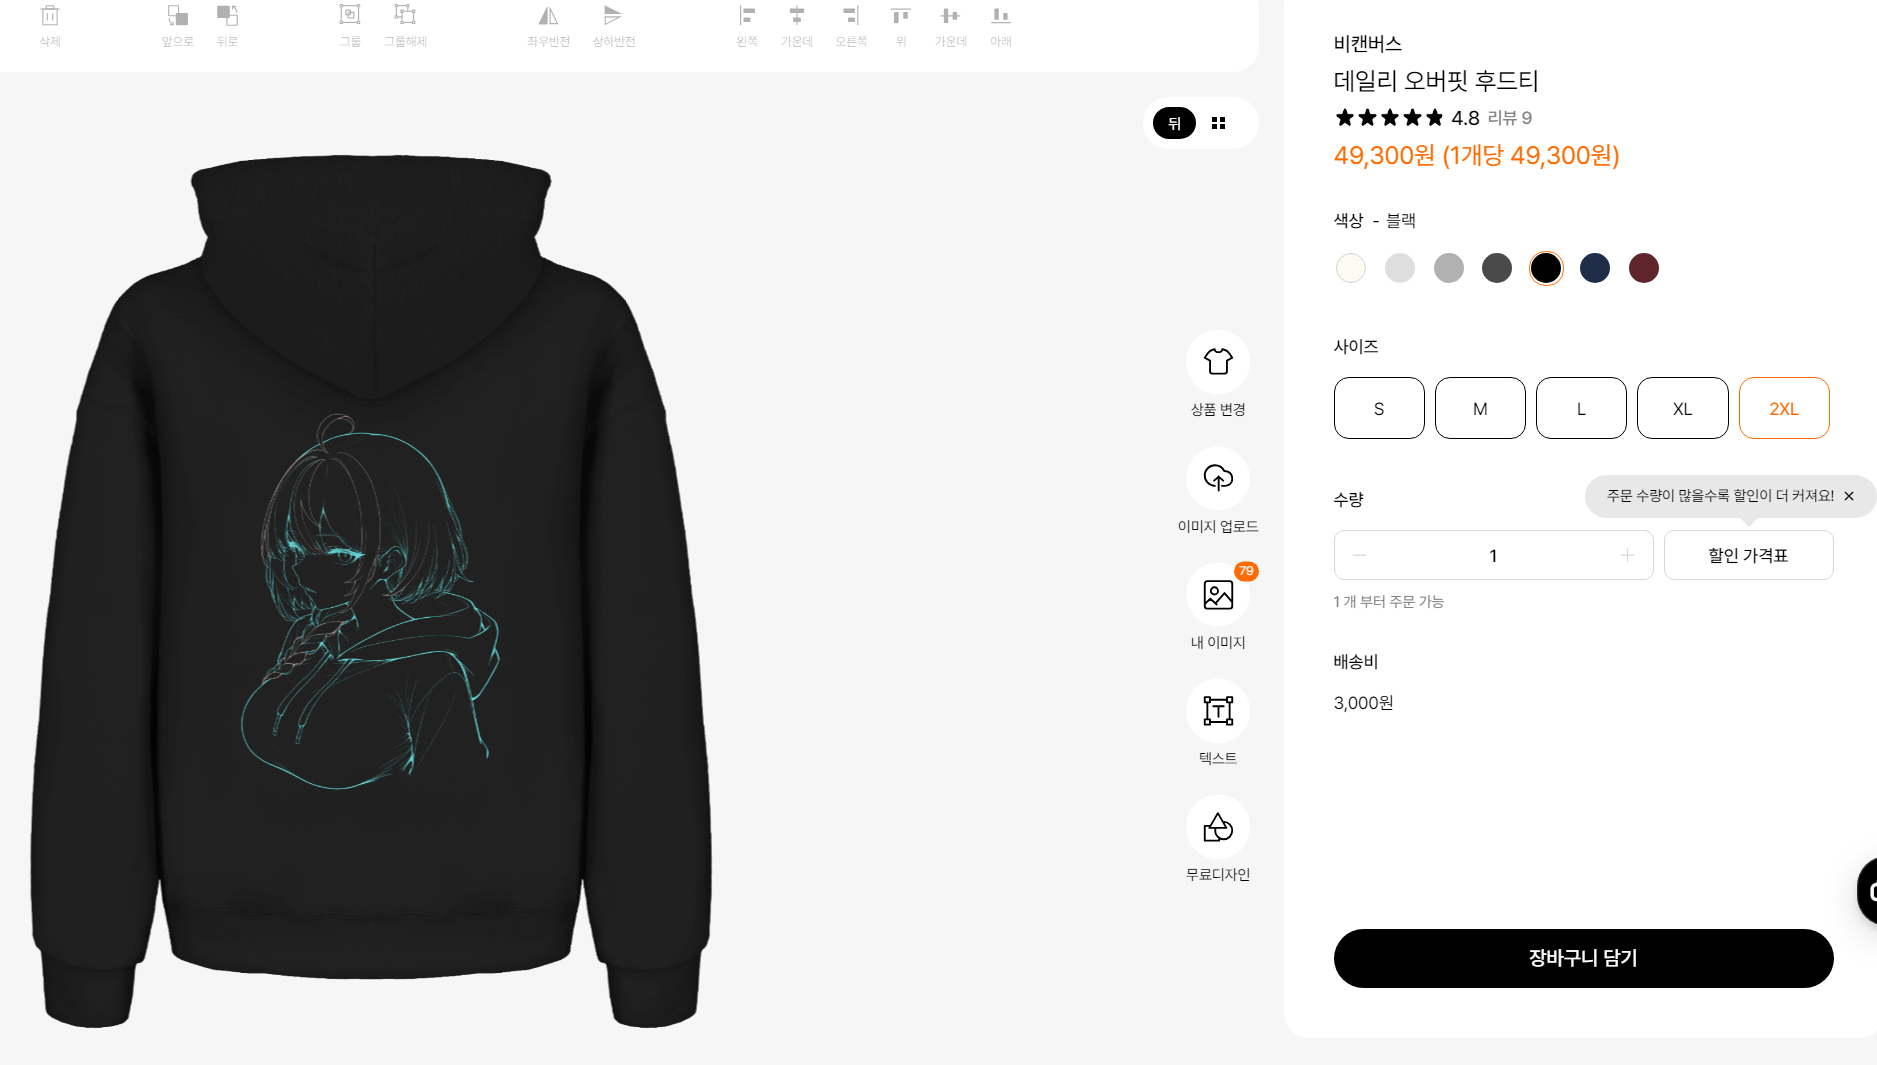Click the quantity input field
Viewport: 1877px width, 1065px height.
(x=1493, y=555)
